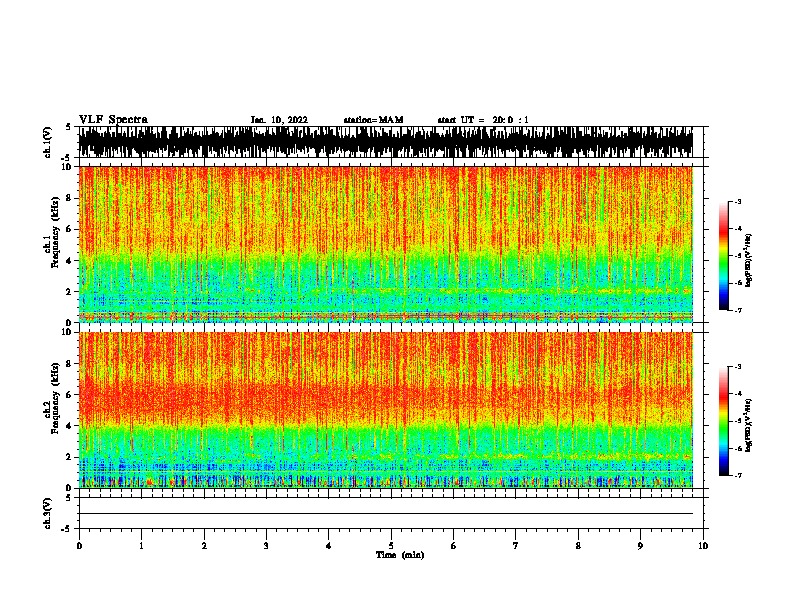Select the date "Jan. 10, 2022" in the header
Viewport: 792px width, 612px height.
point(279,120)
